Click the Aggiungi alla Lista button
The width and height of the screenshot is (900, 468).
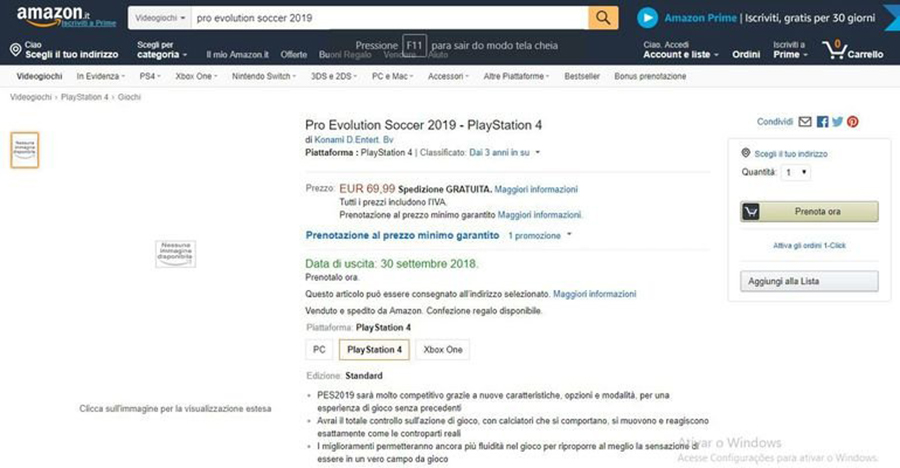point(809,281)
